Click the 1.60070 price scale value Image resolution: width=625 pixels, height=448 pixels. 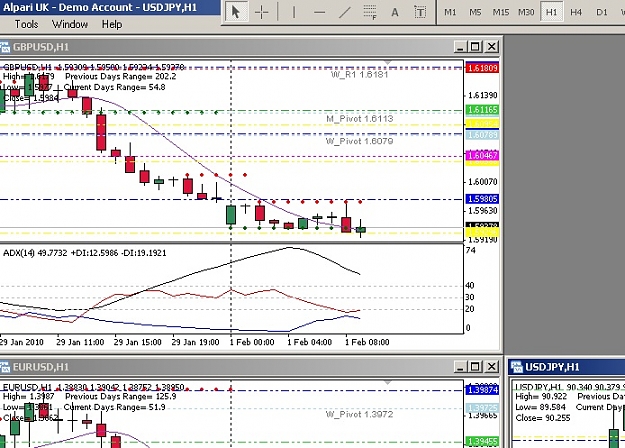pos(483,182)
